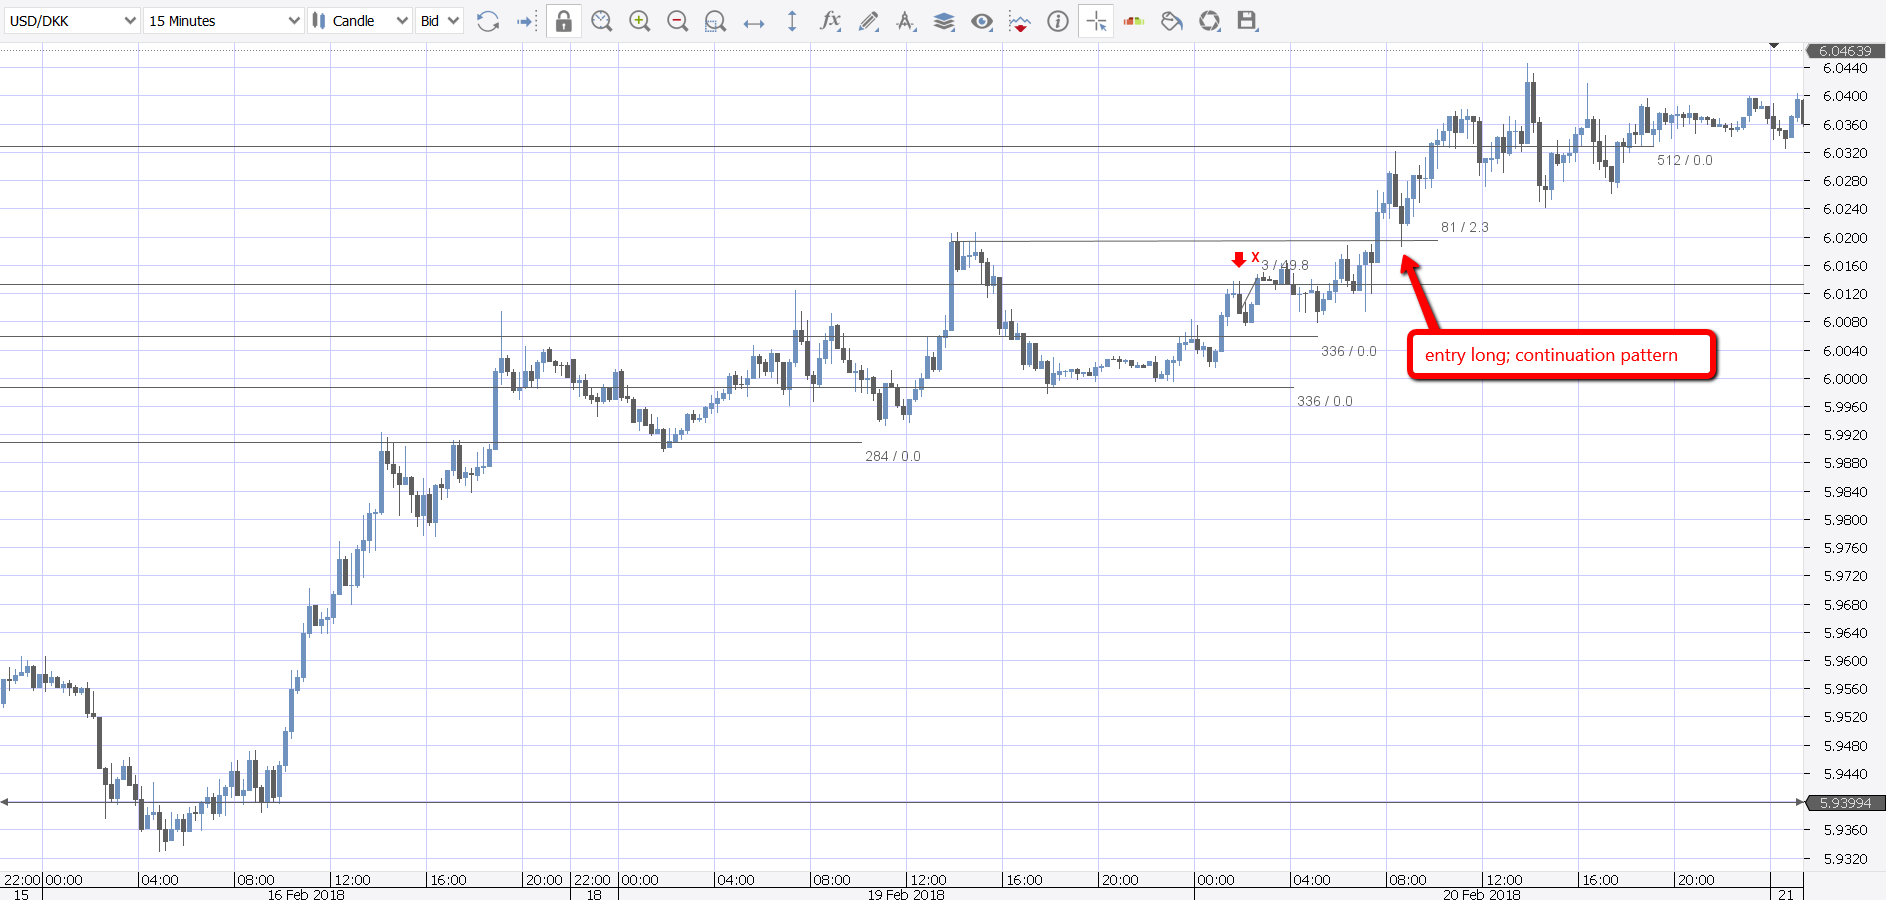The image size is (1886, 900).
Task: Click the 3 / 49.8 line label
Action: pyautogui.click(x=1285, y=265)
